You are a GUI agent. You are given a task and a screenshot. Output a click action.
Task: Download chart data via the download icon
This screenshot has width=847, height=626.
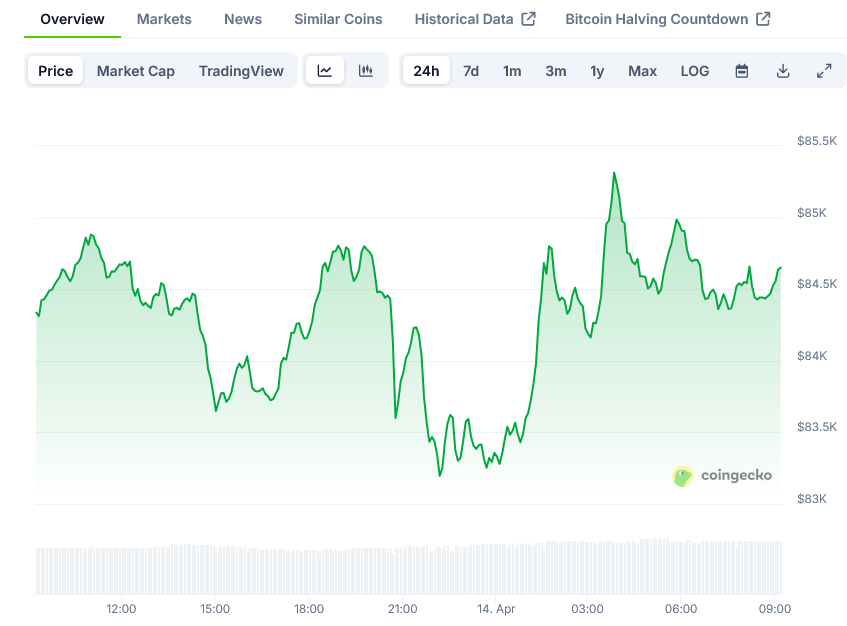coord(783,71)
